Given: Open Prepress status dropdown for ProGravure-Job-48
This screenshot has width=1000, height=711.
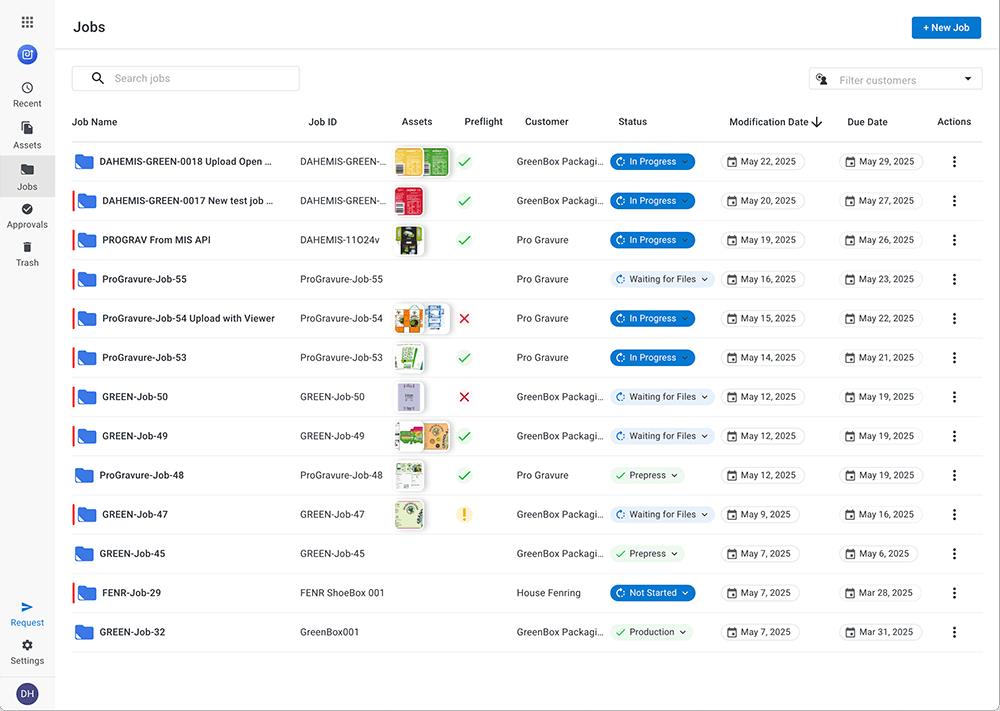Looking at the screenshot, I should click(x=647, y=476).
